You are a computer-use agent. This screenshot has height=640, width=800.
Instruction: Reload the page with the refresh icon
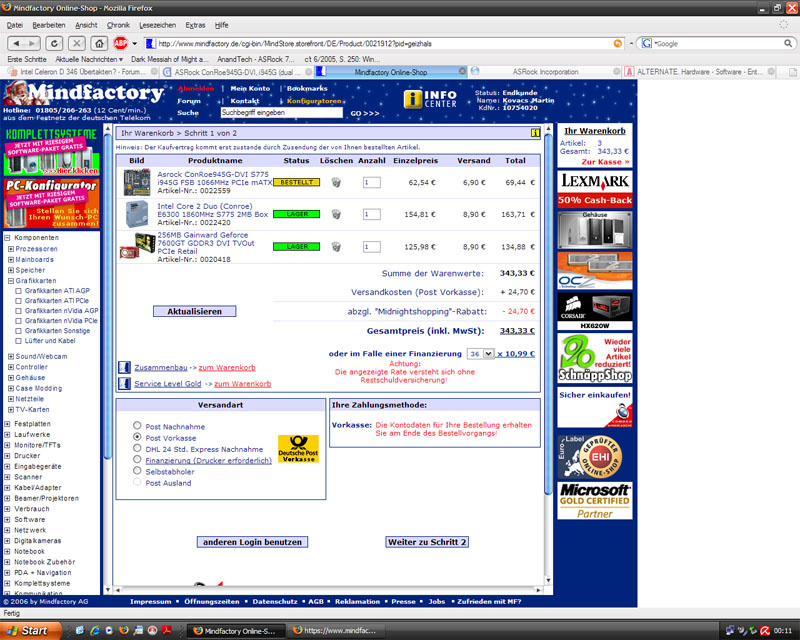click(x=54, y=43)
